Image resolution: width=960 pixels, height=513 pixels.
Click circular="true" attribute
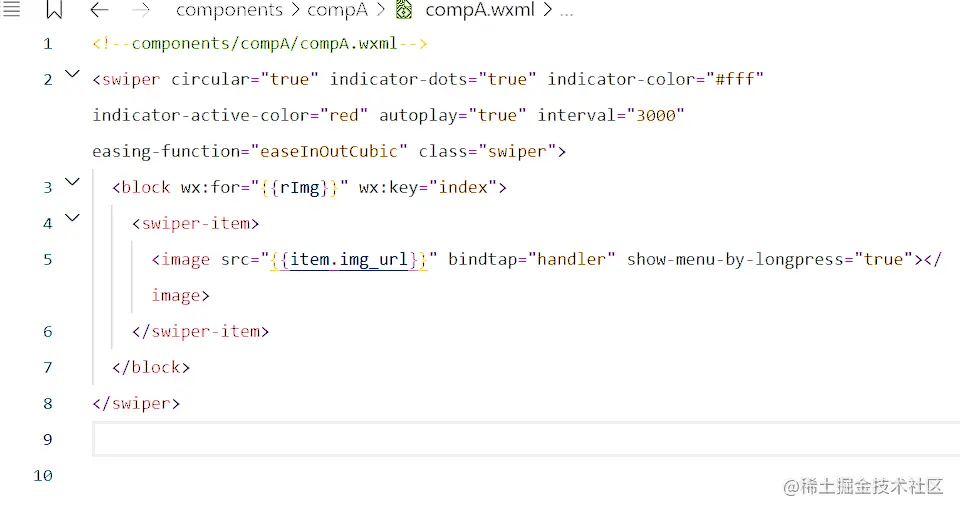tap(245, 80)
